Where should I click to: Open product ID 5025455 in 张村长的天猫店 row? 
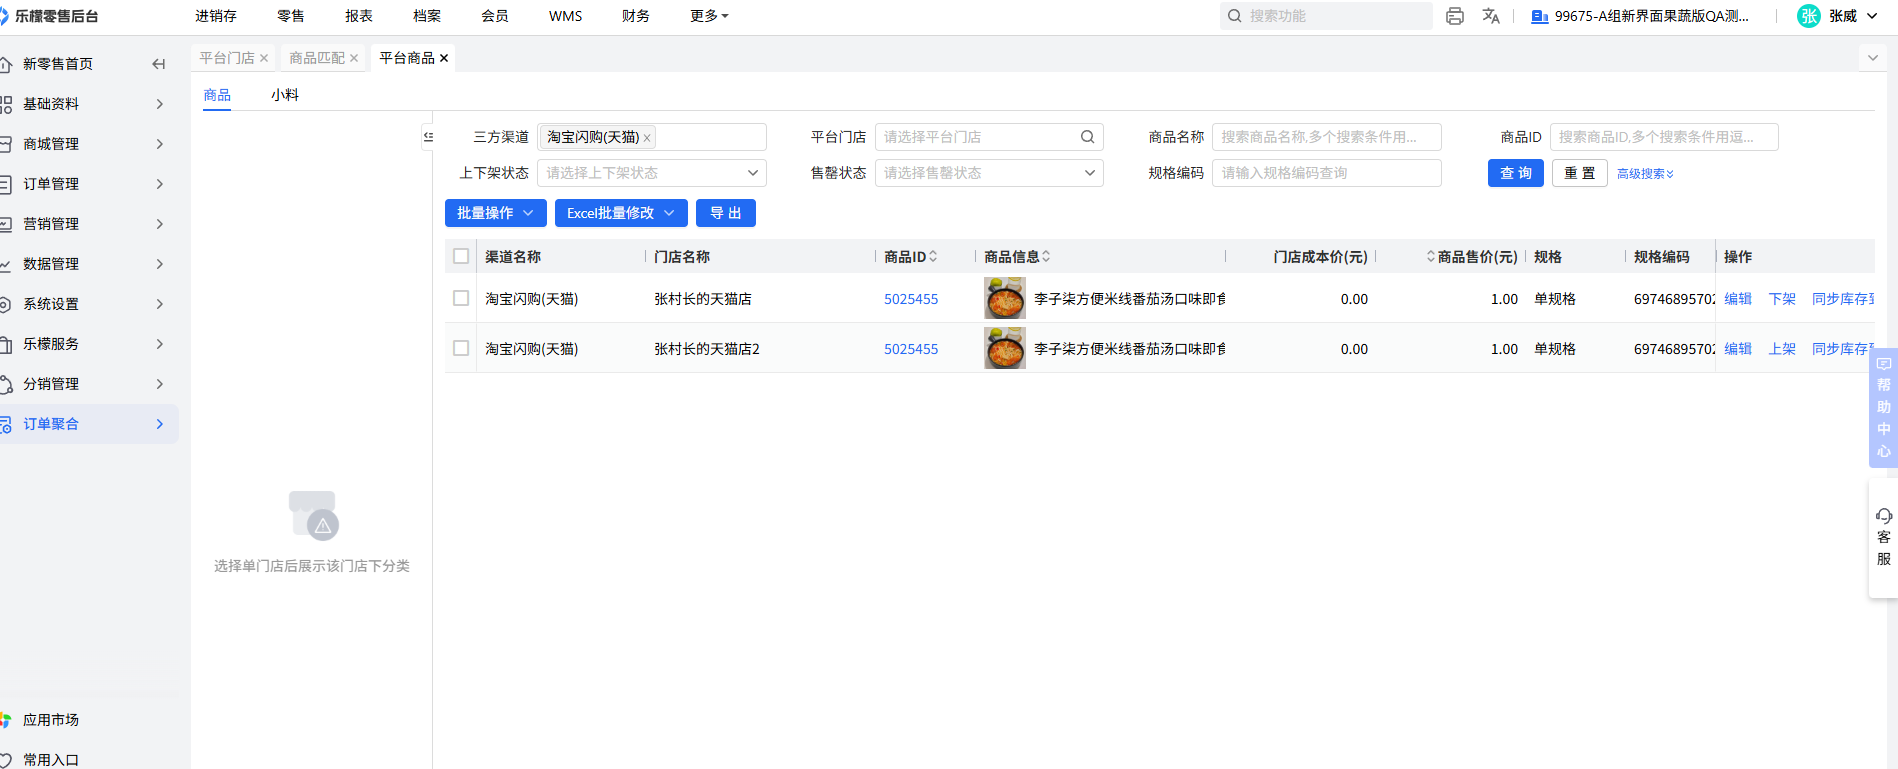pos(911,299)
